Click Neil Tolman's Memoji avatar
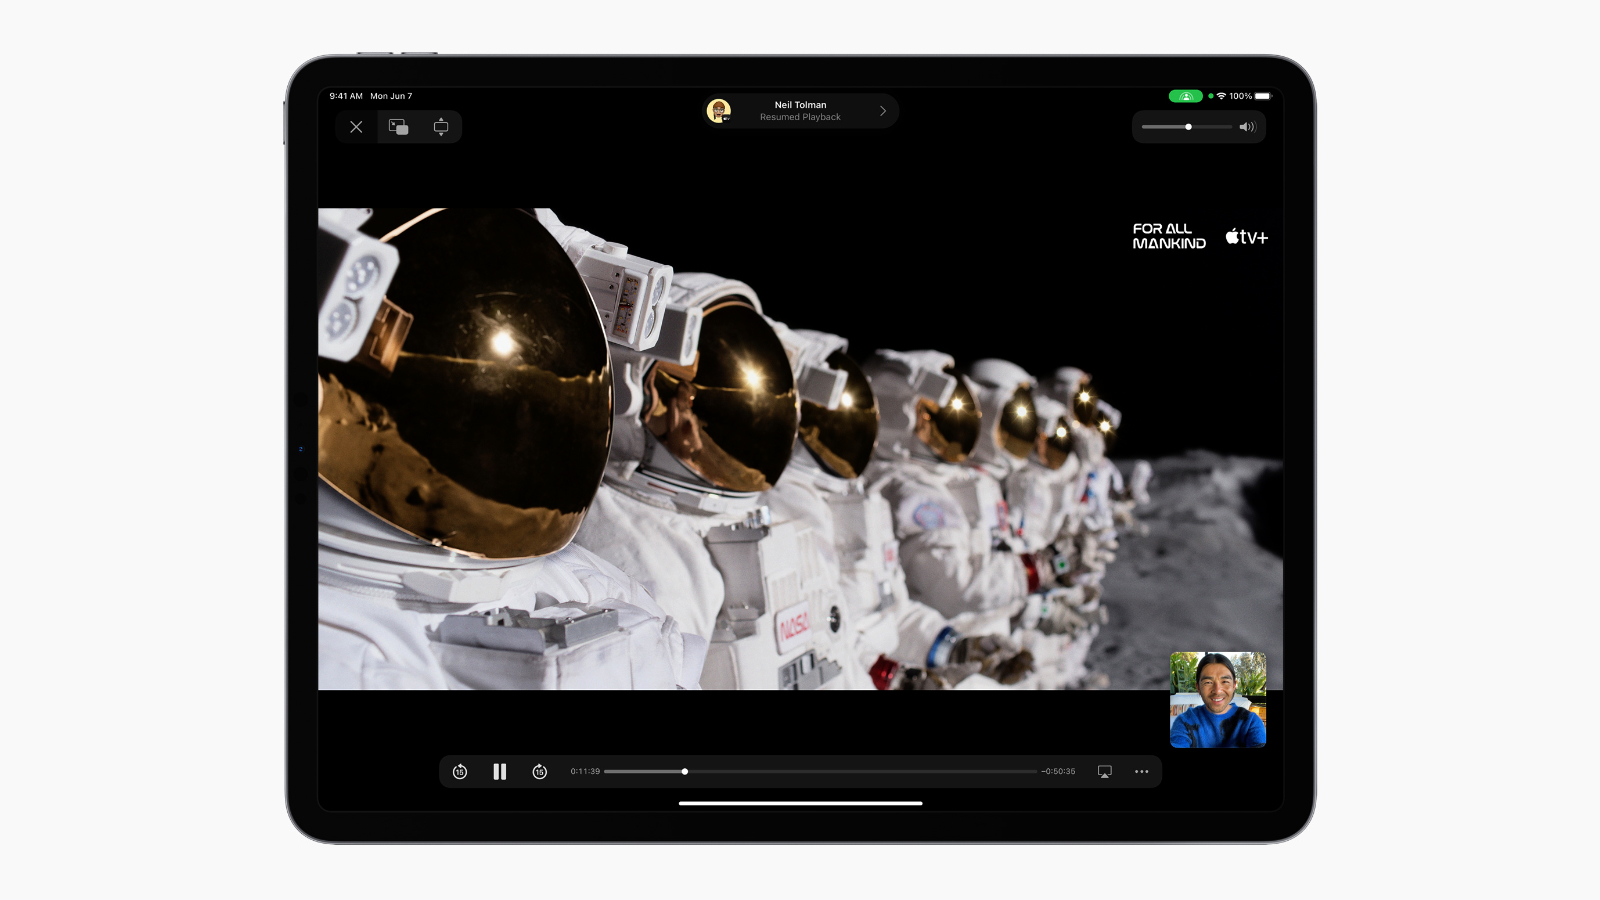This screenshot has height=900, width=1600. click(x=720, y=111)
